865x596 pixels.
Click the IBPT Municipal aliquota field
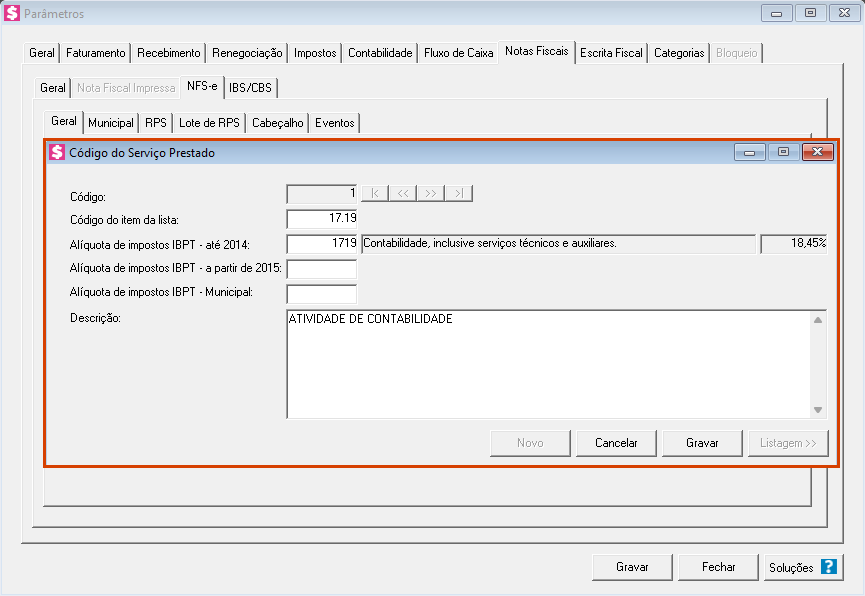click(322, 294)
